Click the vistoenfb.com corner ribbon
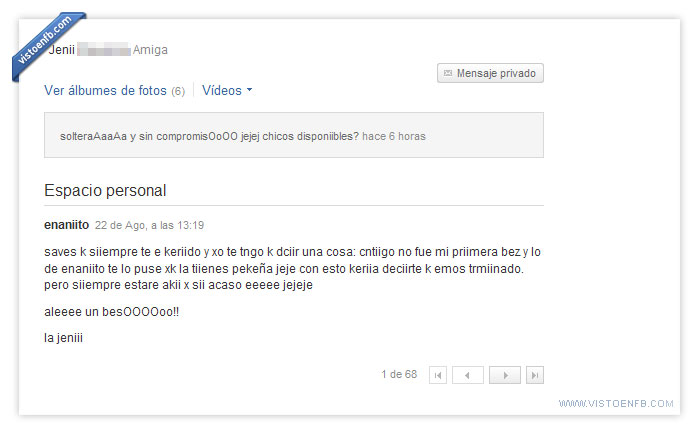 pos(46,44)
